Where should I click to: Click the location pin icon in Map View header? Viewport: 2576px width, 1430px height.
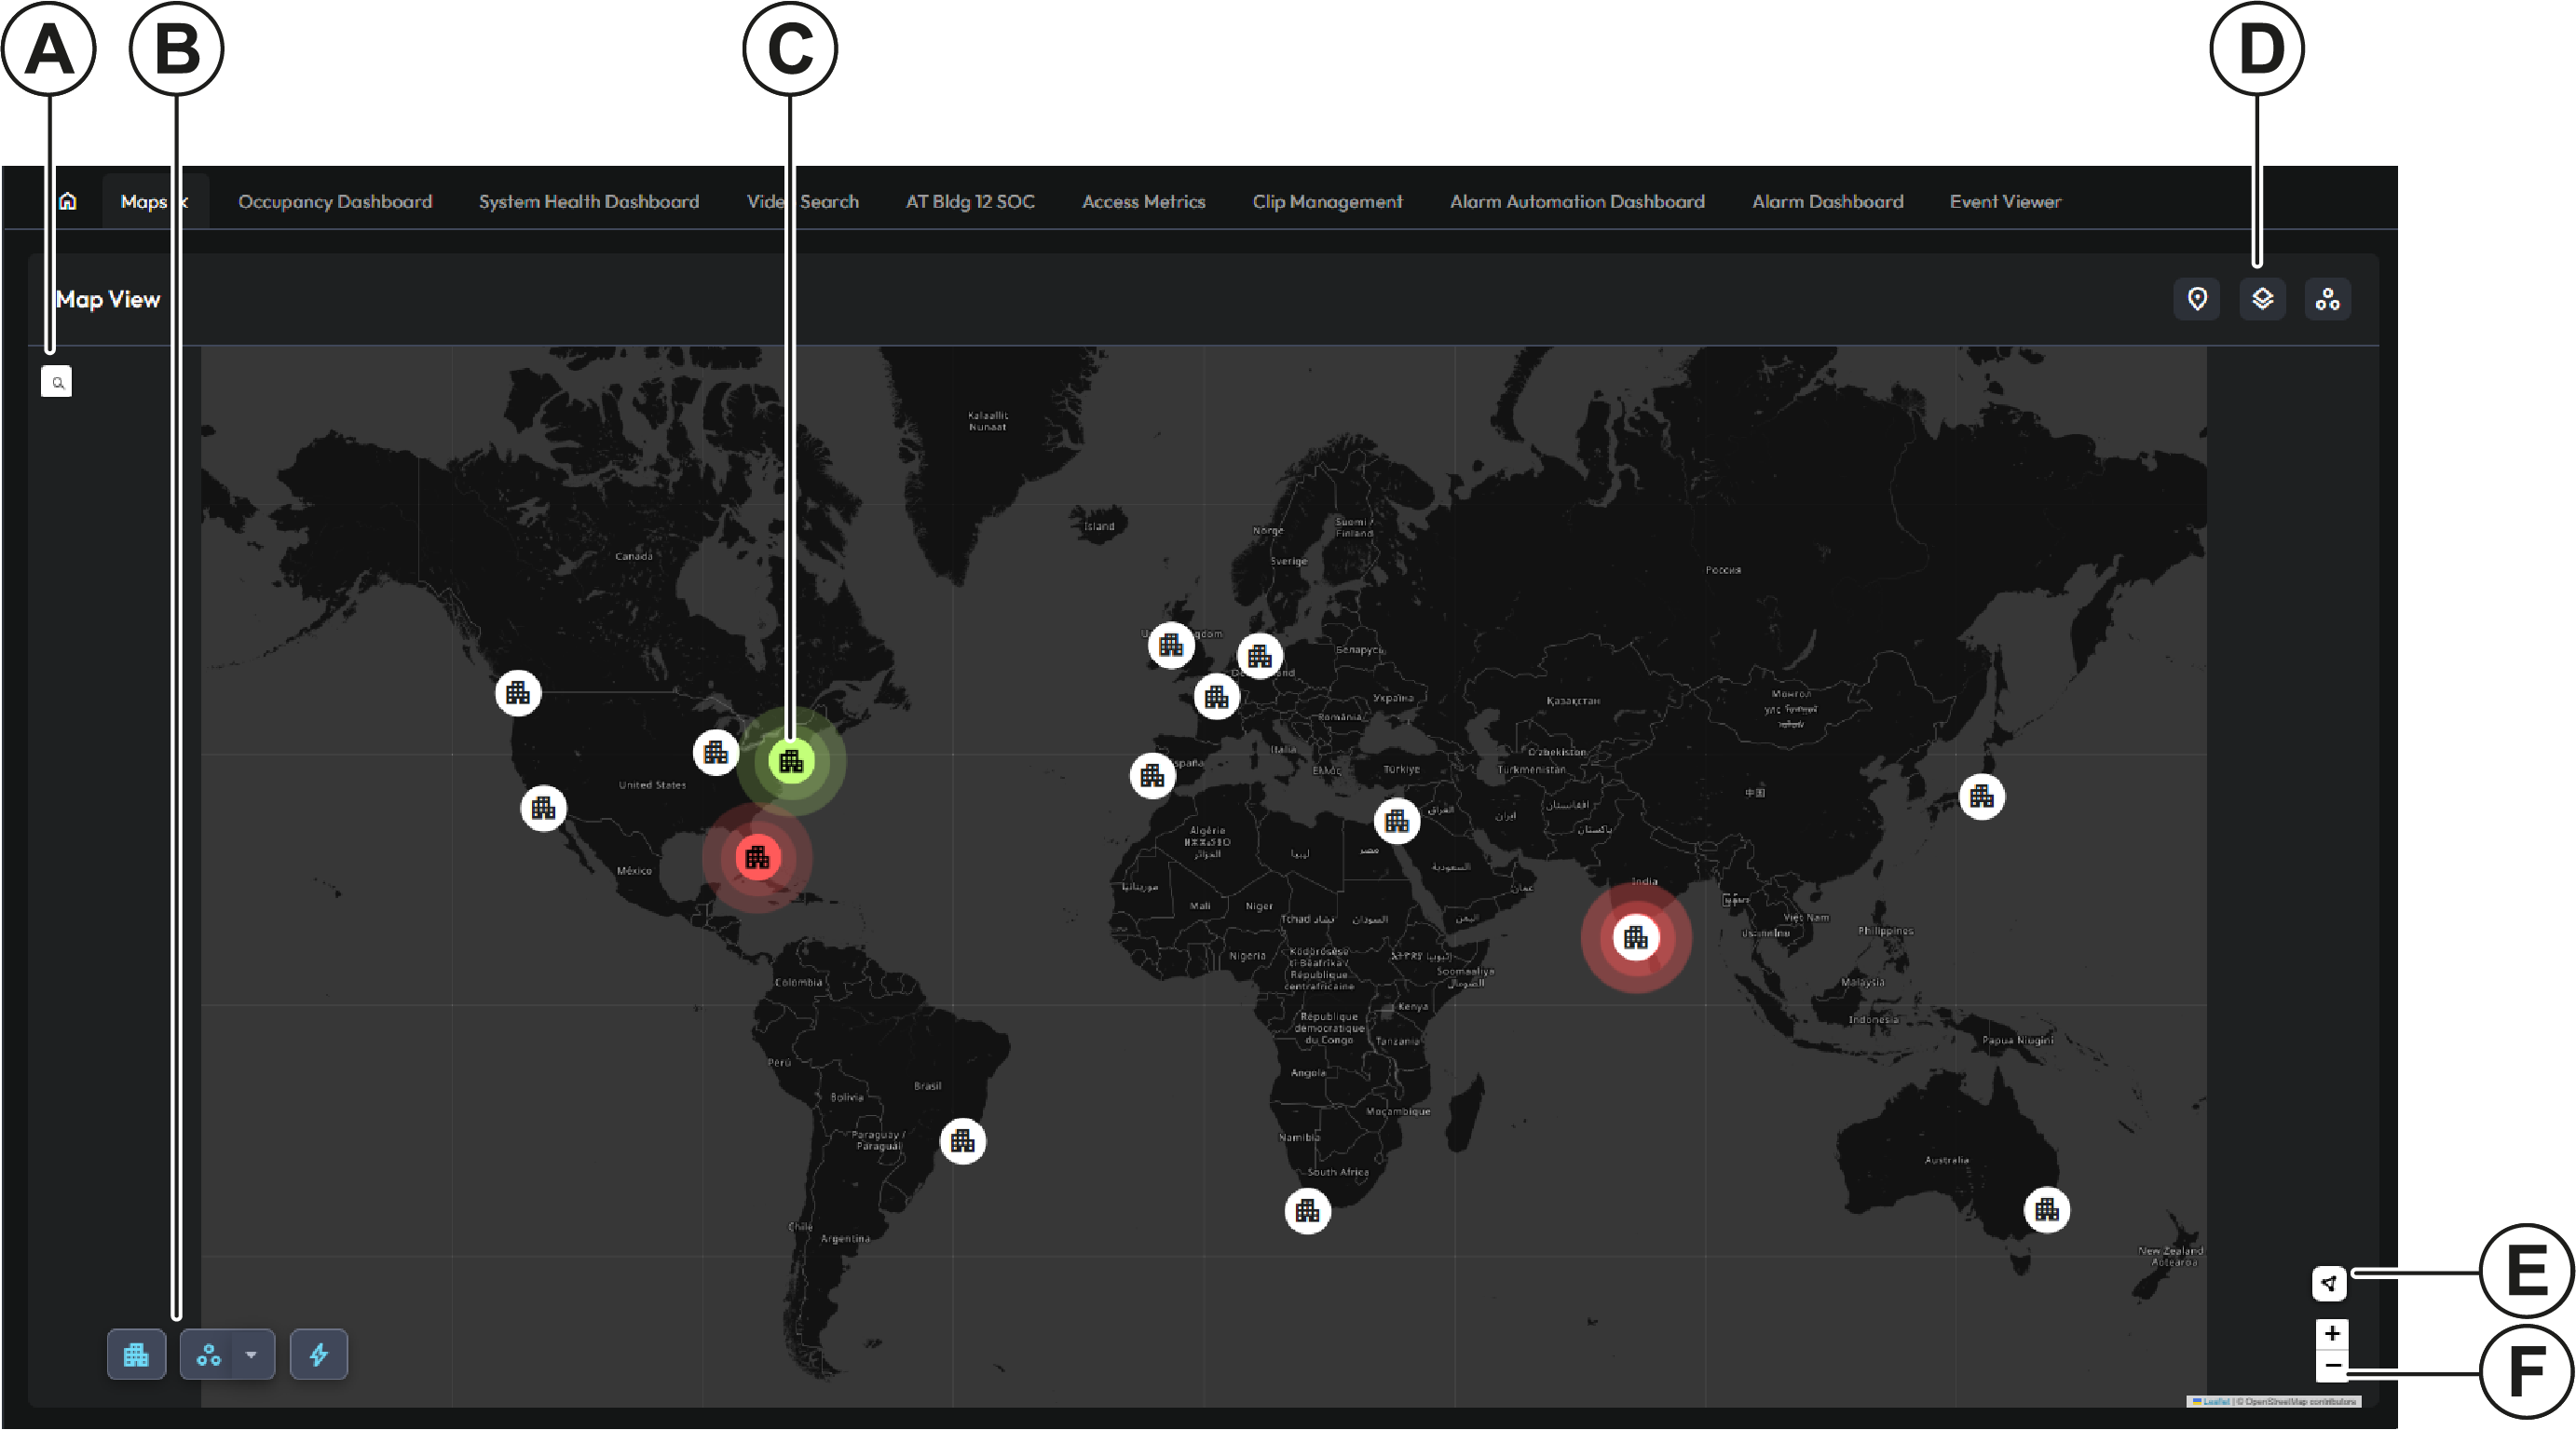click(2197, 299)
